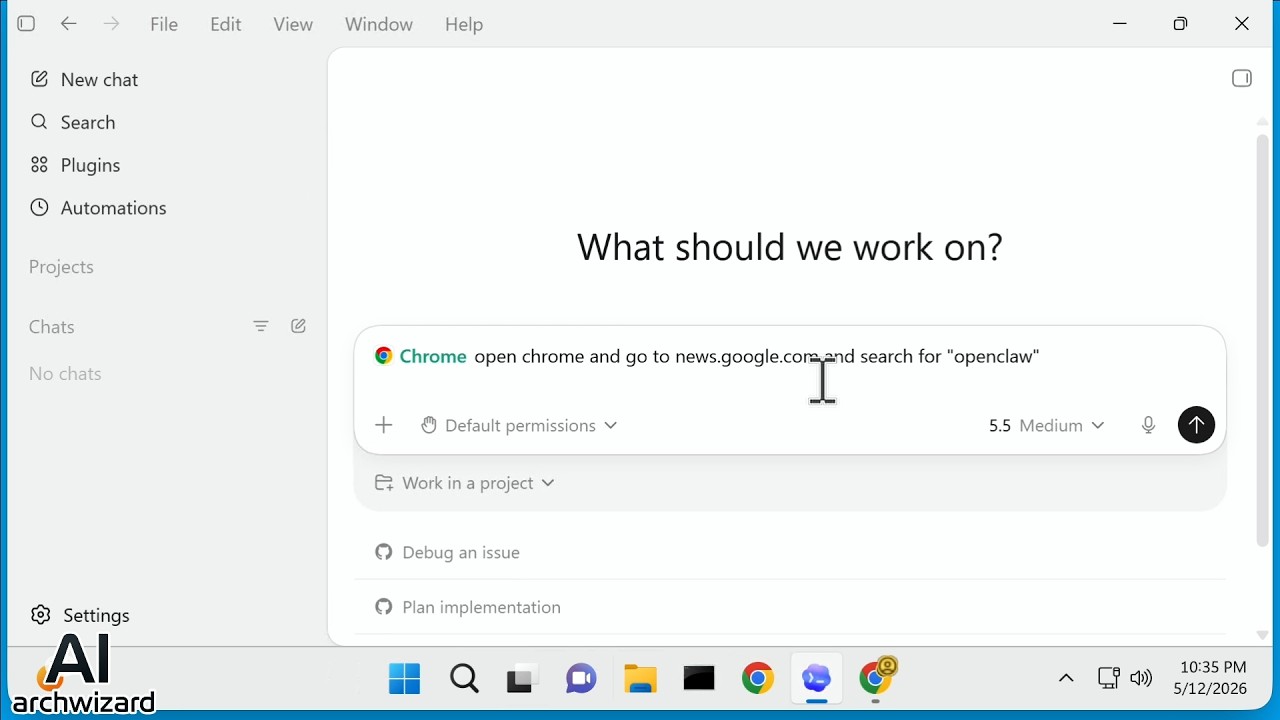Open File Explorer from the taskbar

pyautogui.click(x=640, y=679)
